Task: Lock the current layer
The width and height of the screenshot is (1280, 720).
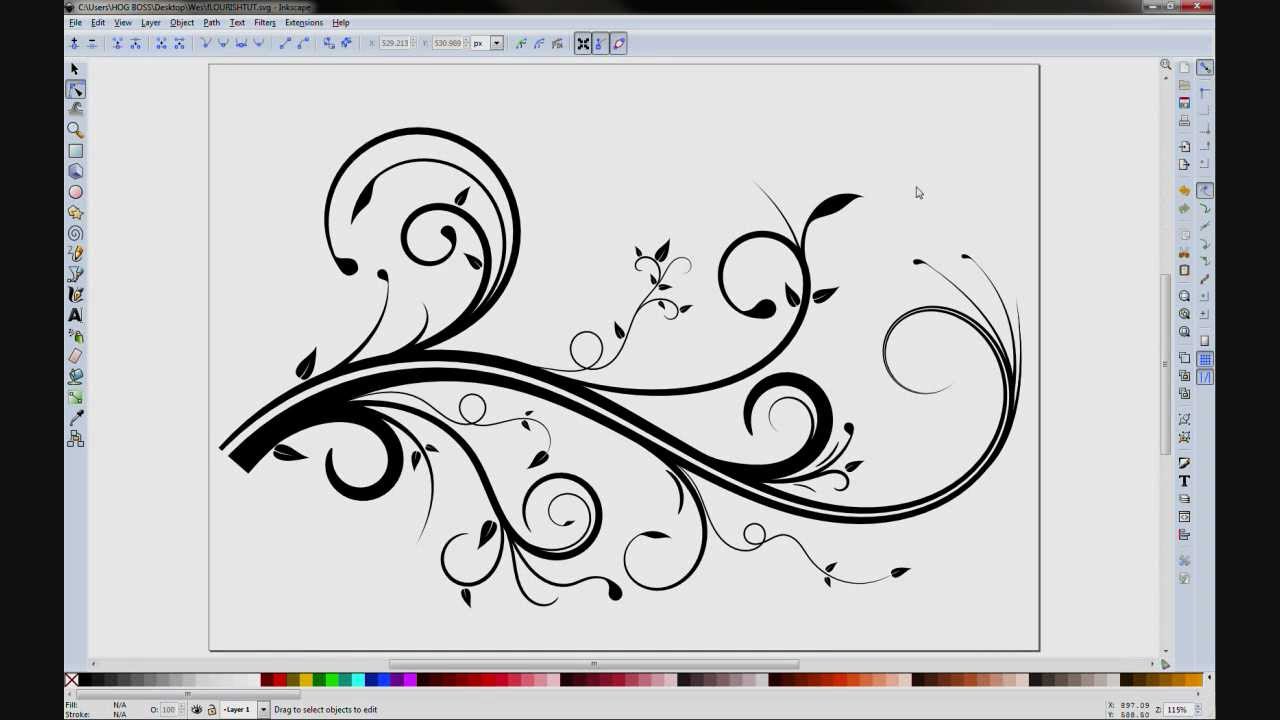Action: coord(214,709)
